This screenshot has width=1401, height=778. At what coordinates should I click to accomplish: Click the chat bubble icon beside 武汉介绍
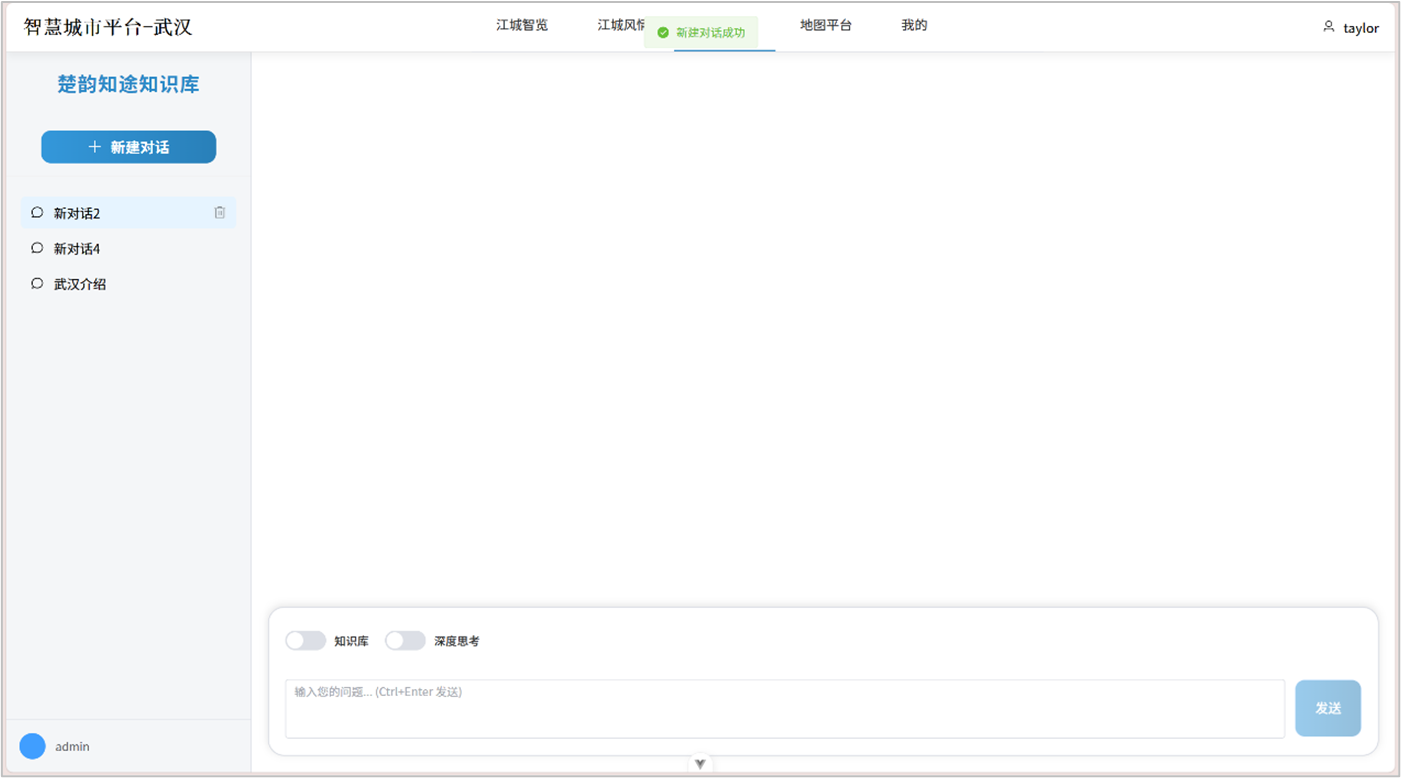[x=37, y=284]
